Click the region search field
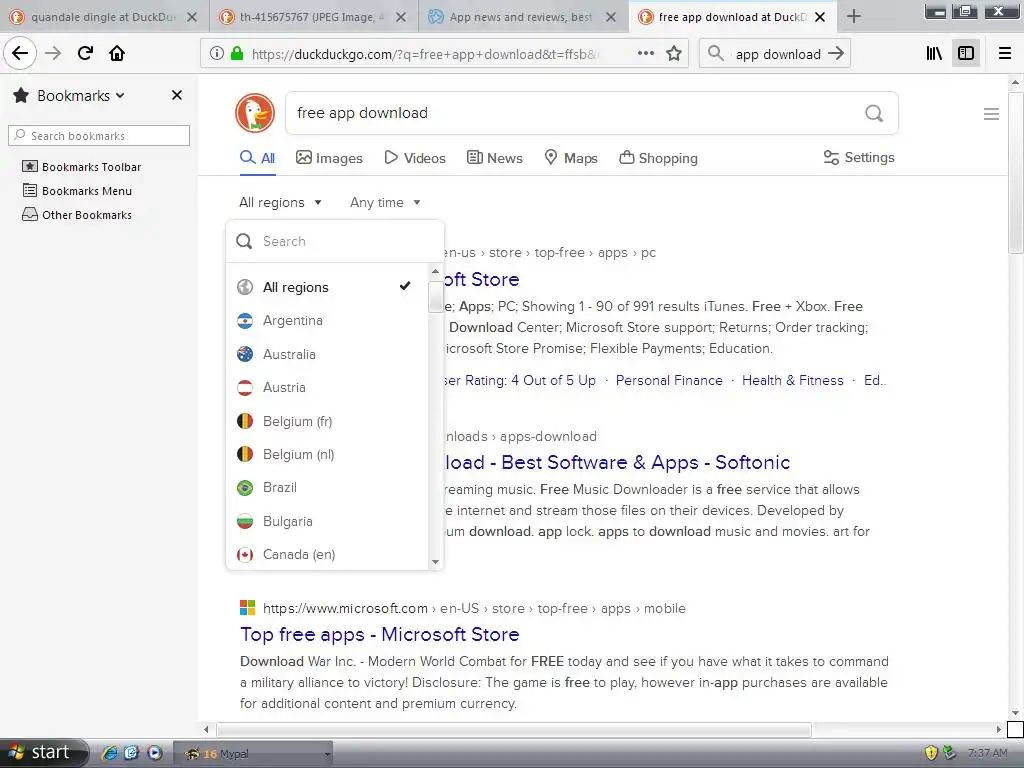Viewport: 1024px width, 768px height. pos(335,242)
